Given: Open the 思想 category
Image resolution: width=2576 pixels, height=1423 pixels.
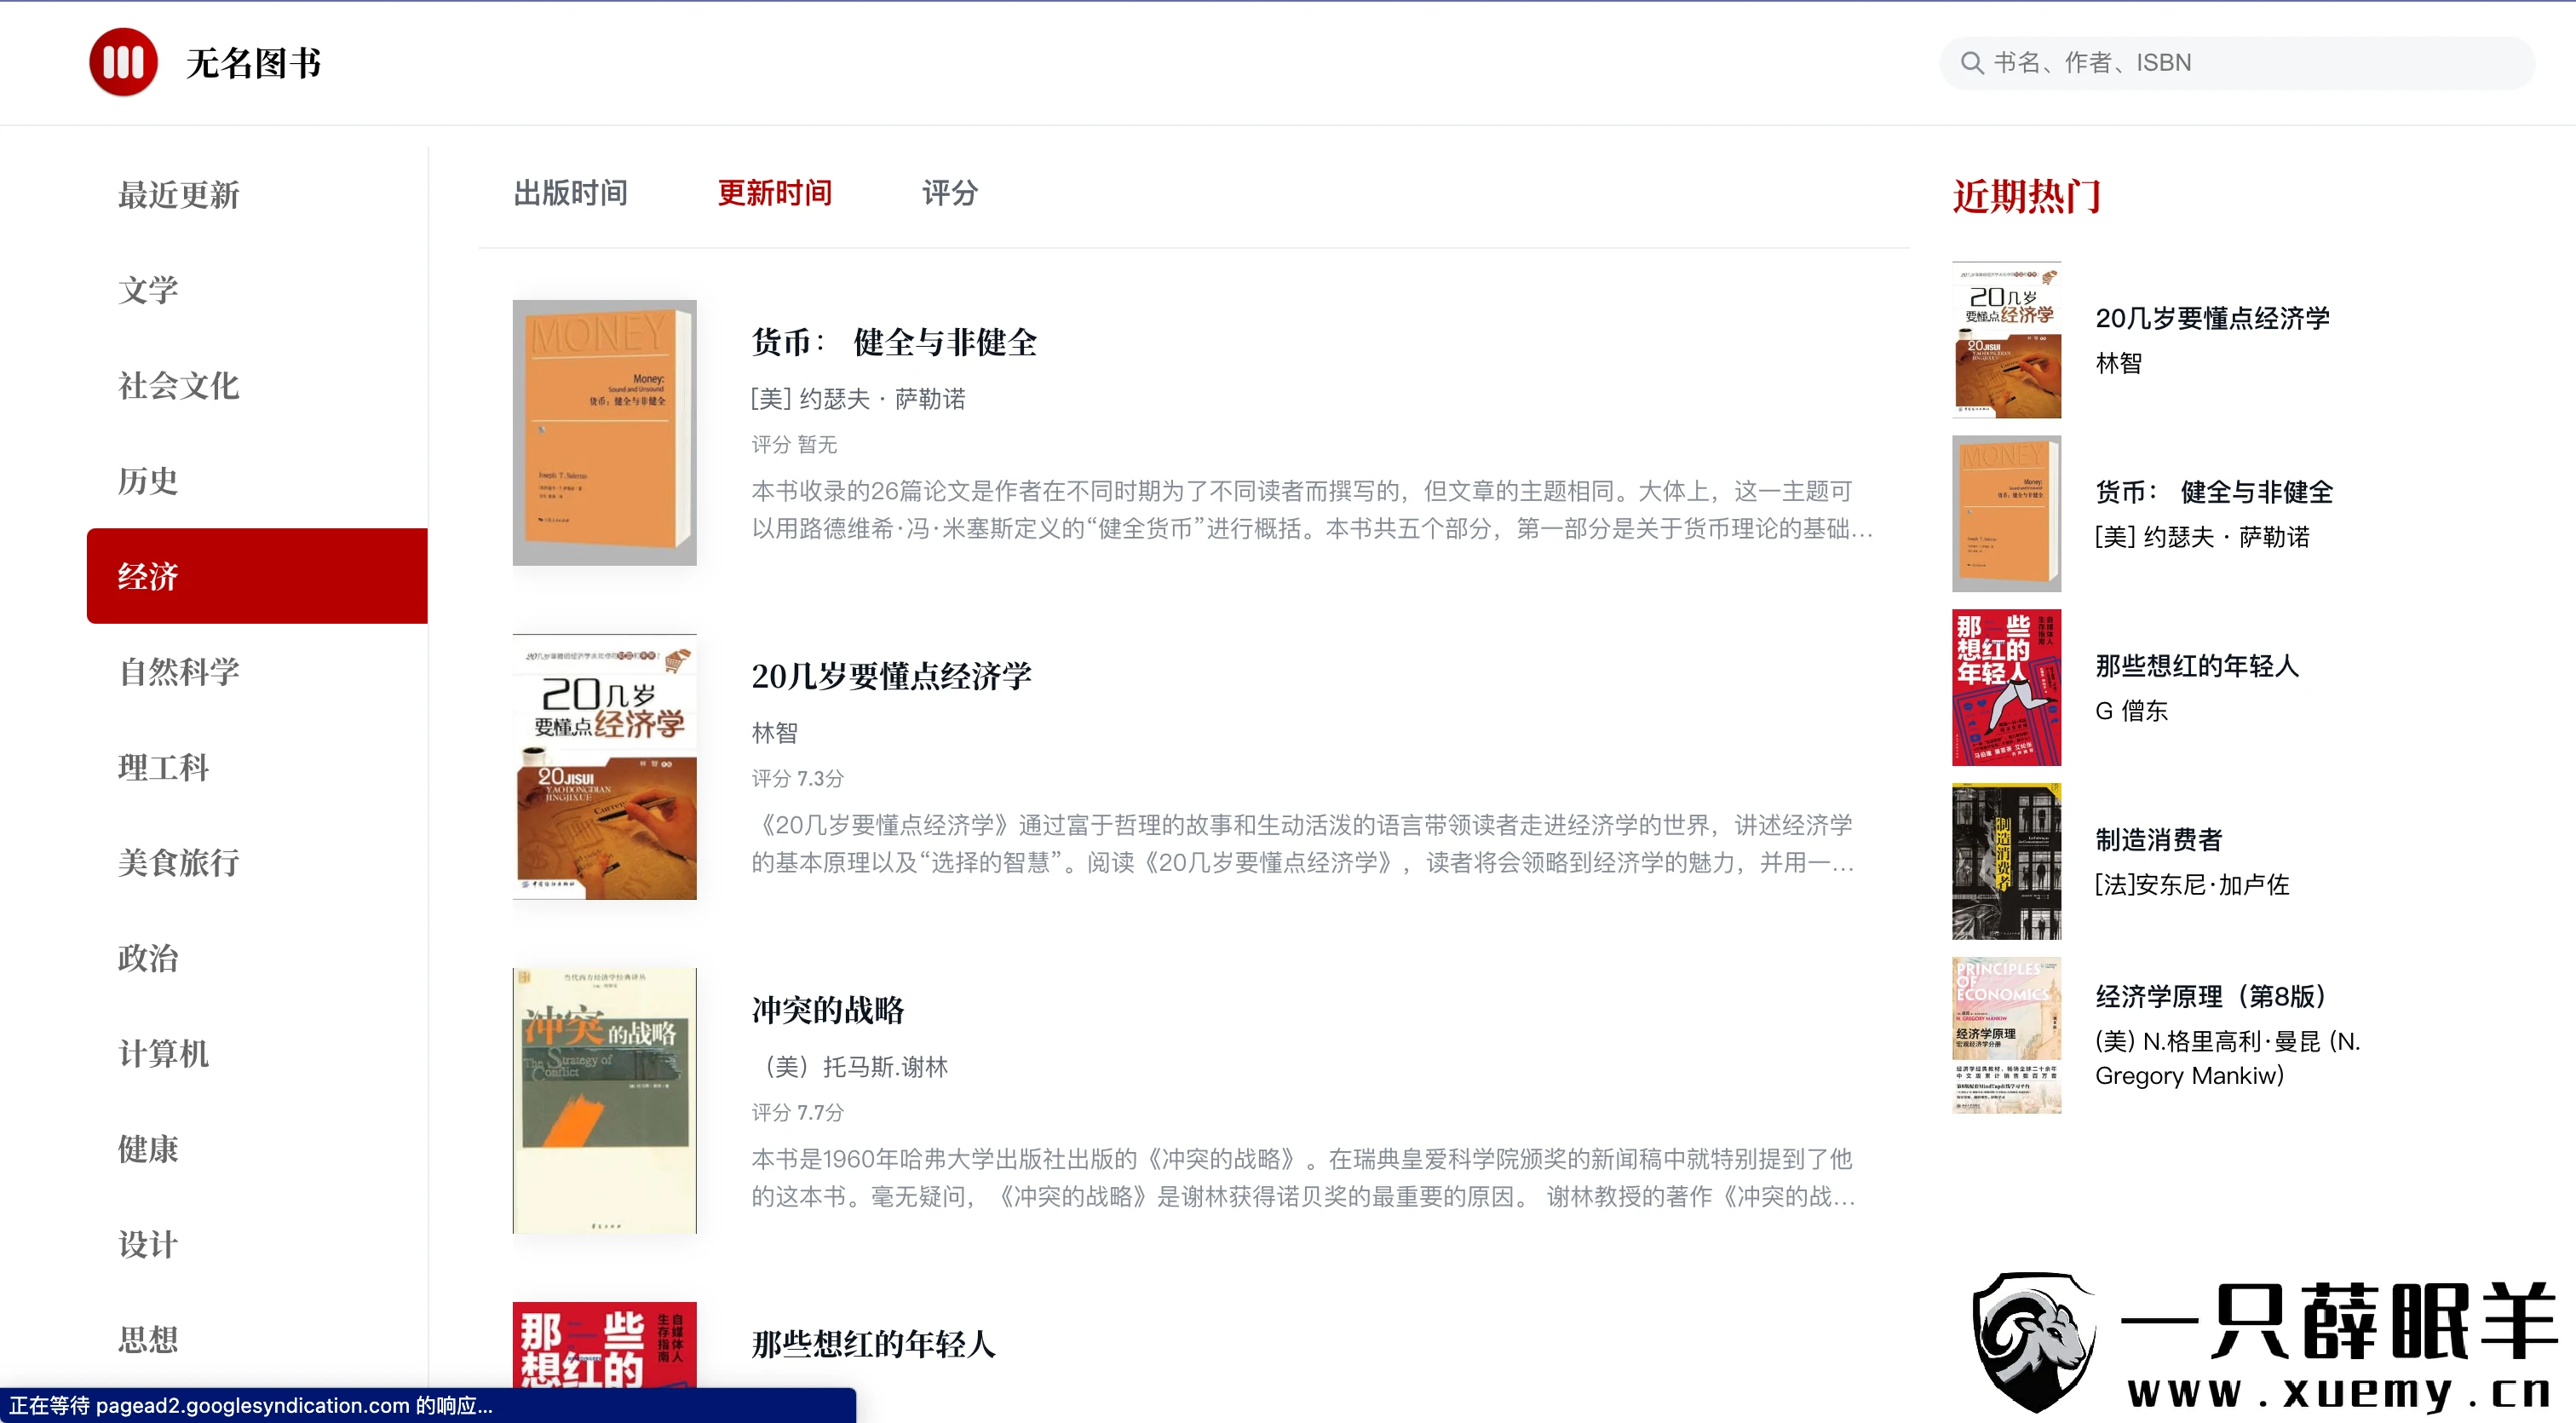Looking at the screenshot, I should pos(148,1339).
